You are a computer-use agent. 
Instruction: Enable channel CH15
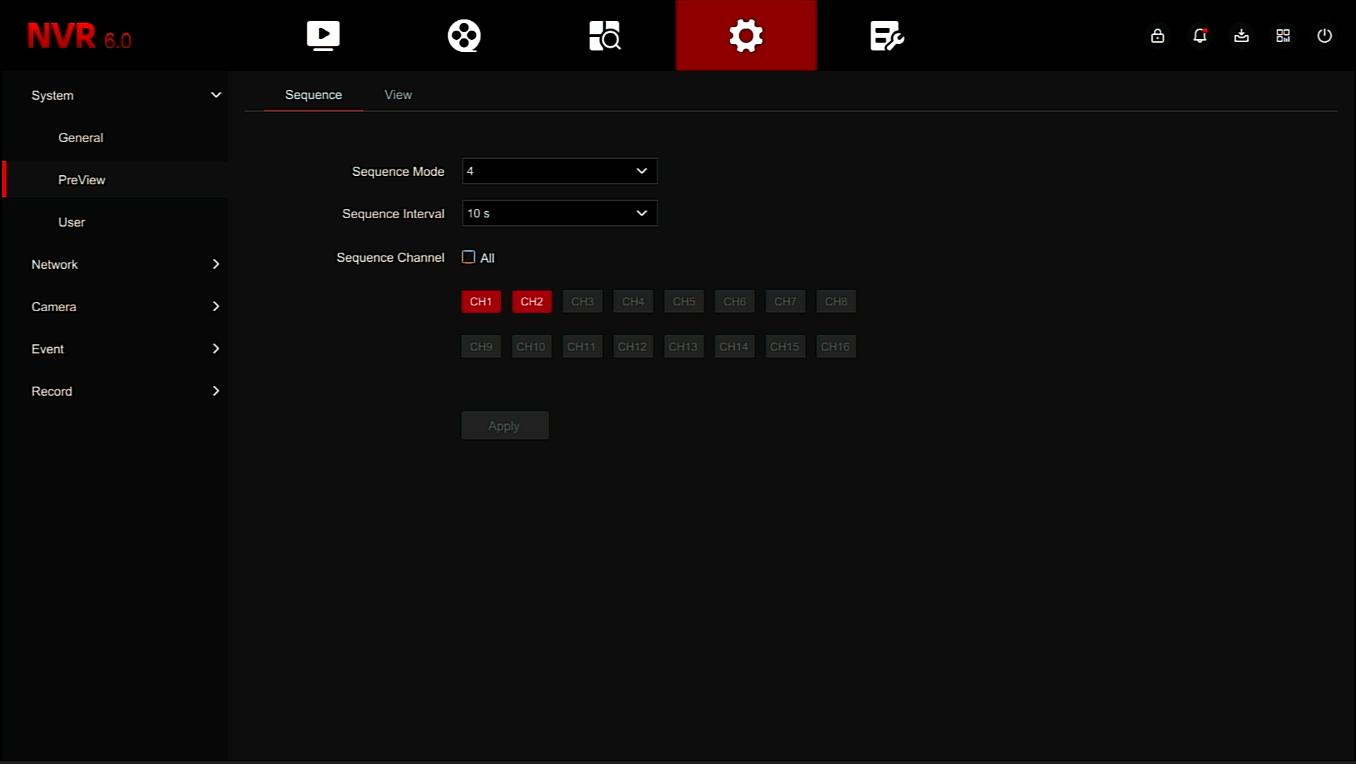click(785, 347)
